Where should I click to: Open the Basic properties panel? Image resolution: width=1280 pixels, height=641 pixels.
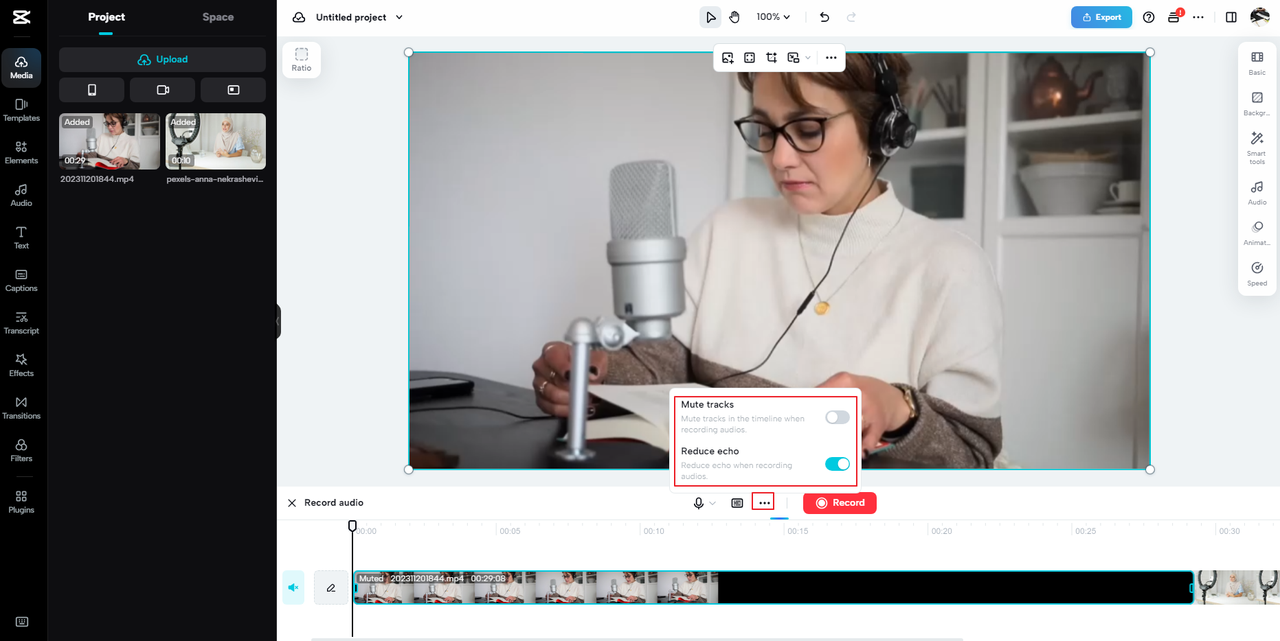1257,63
